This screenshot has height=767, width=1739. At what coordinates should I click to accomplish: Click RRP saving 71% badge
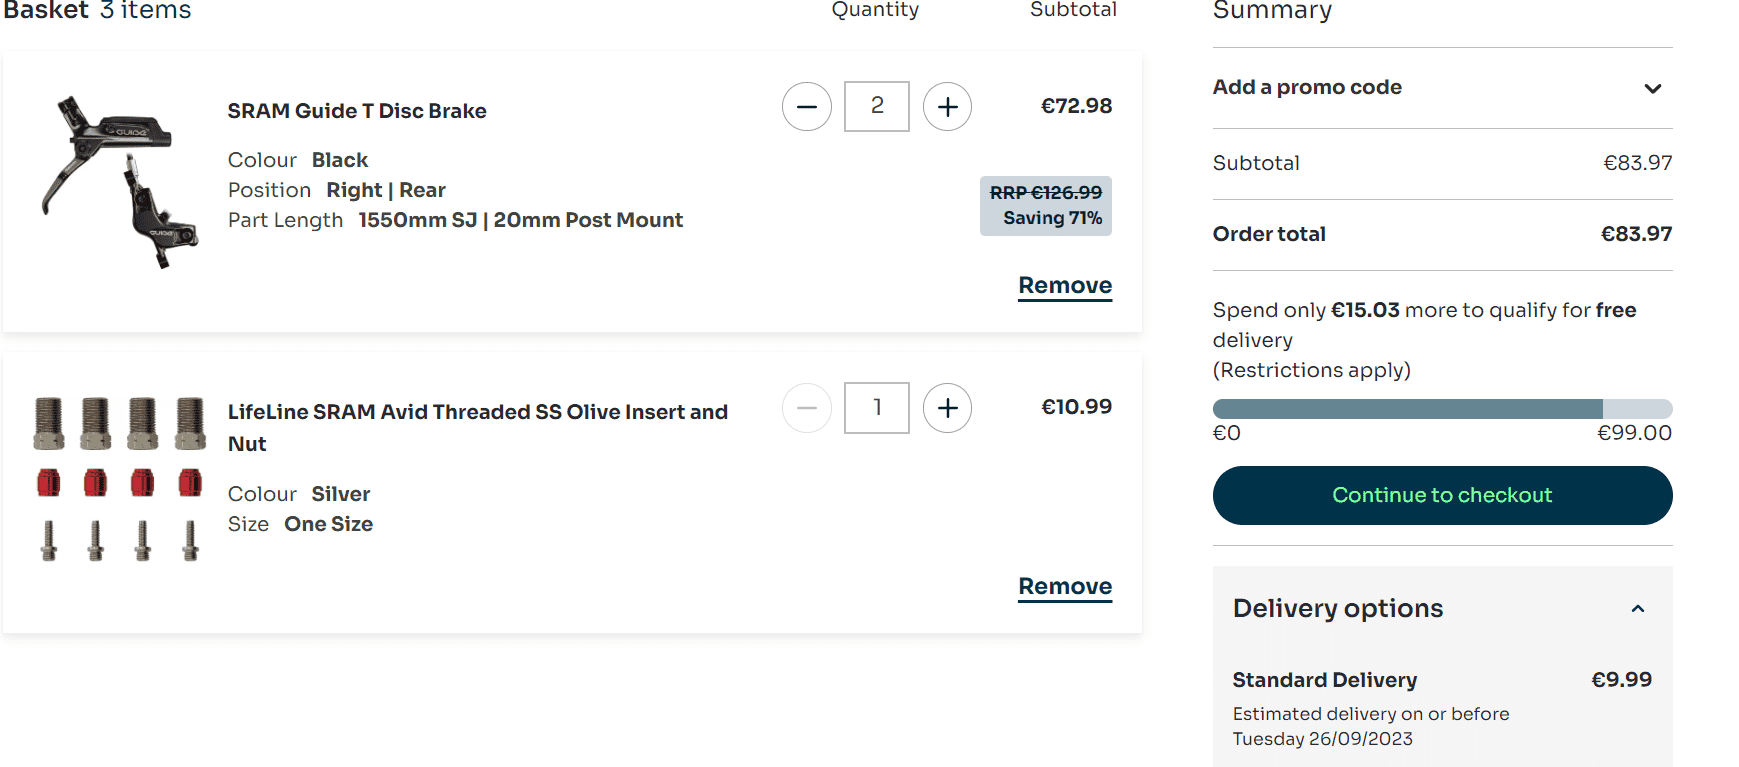click(1046, 206)
